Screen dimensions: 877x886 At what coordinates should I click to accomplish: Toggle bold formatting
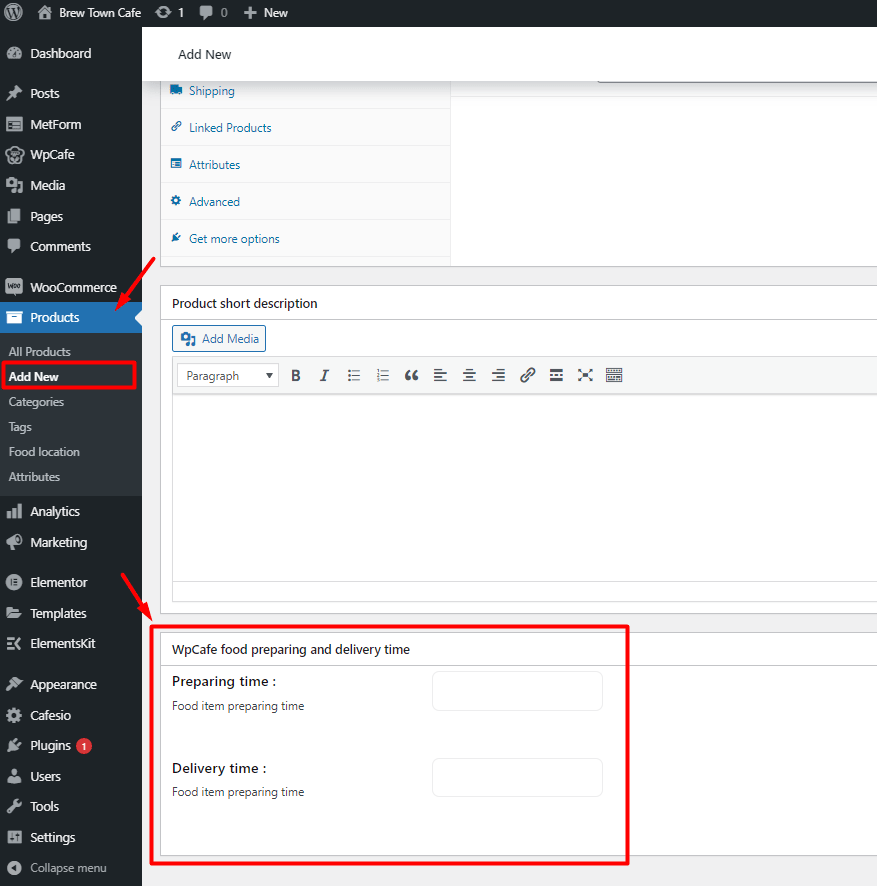[296, 376]
